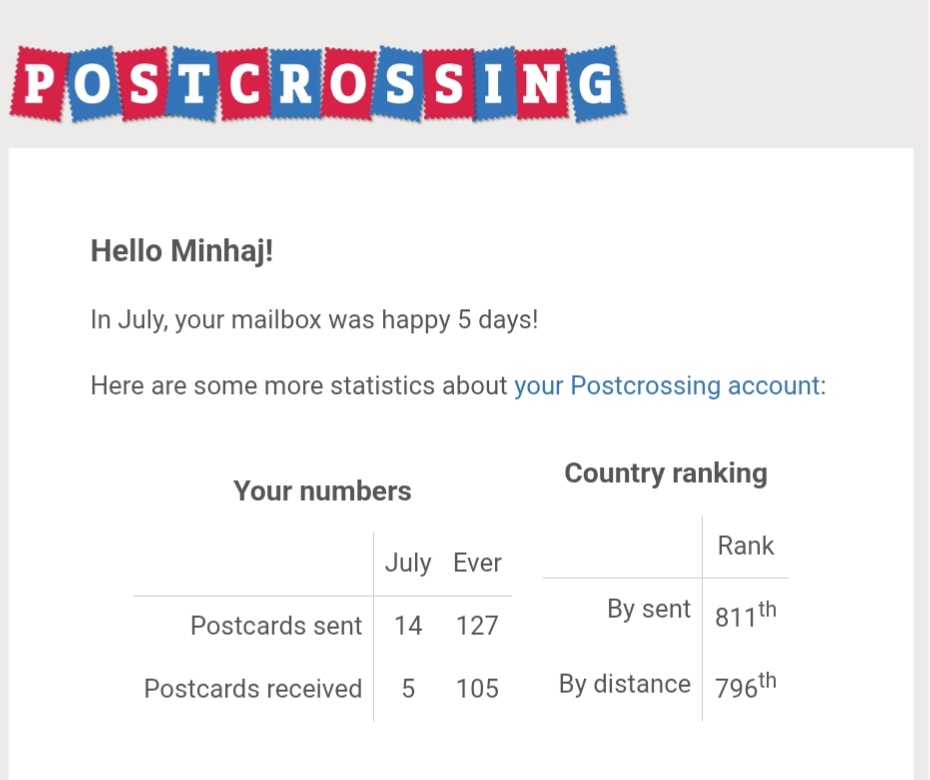
Task: Click the 'Hello Minhaj!' greeting heading
Action: pyautogui.click(x=181, y=250)
